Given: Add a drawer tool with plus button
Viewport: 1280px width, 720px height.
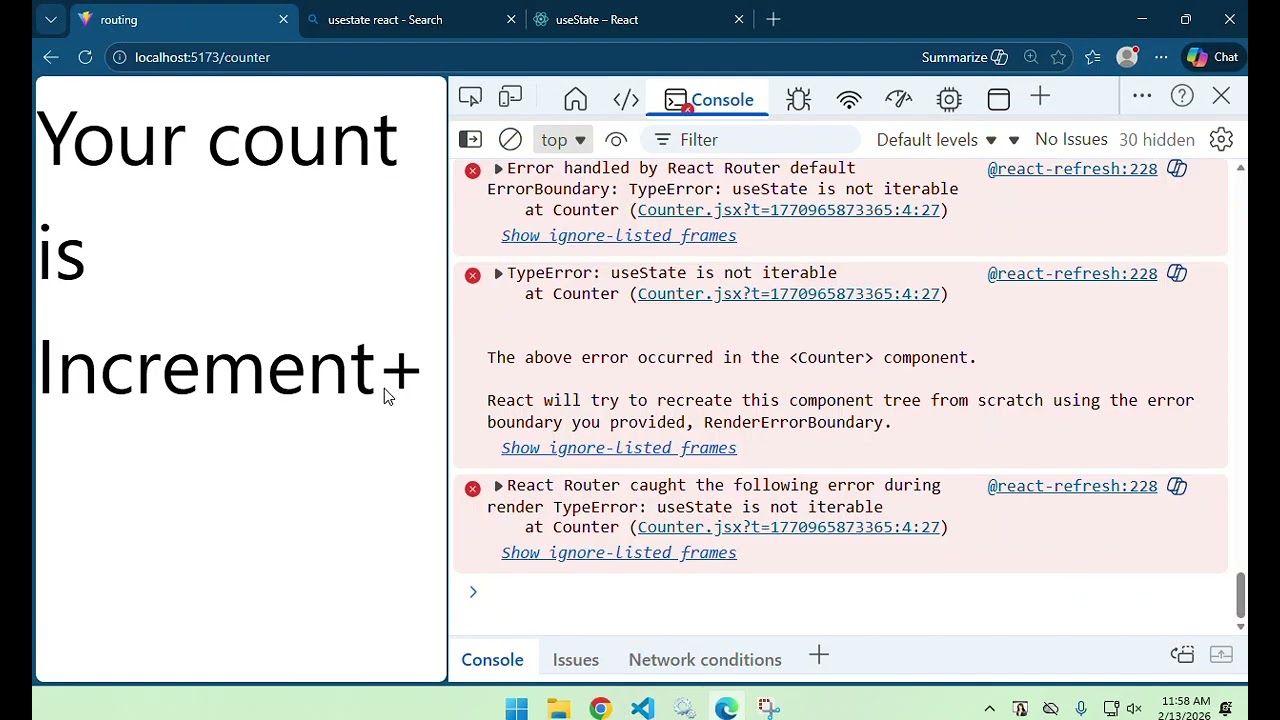Looking at the screenshot, I should (x=819, y=656).
